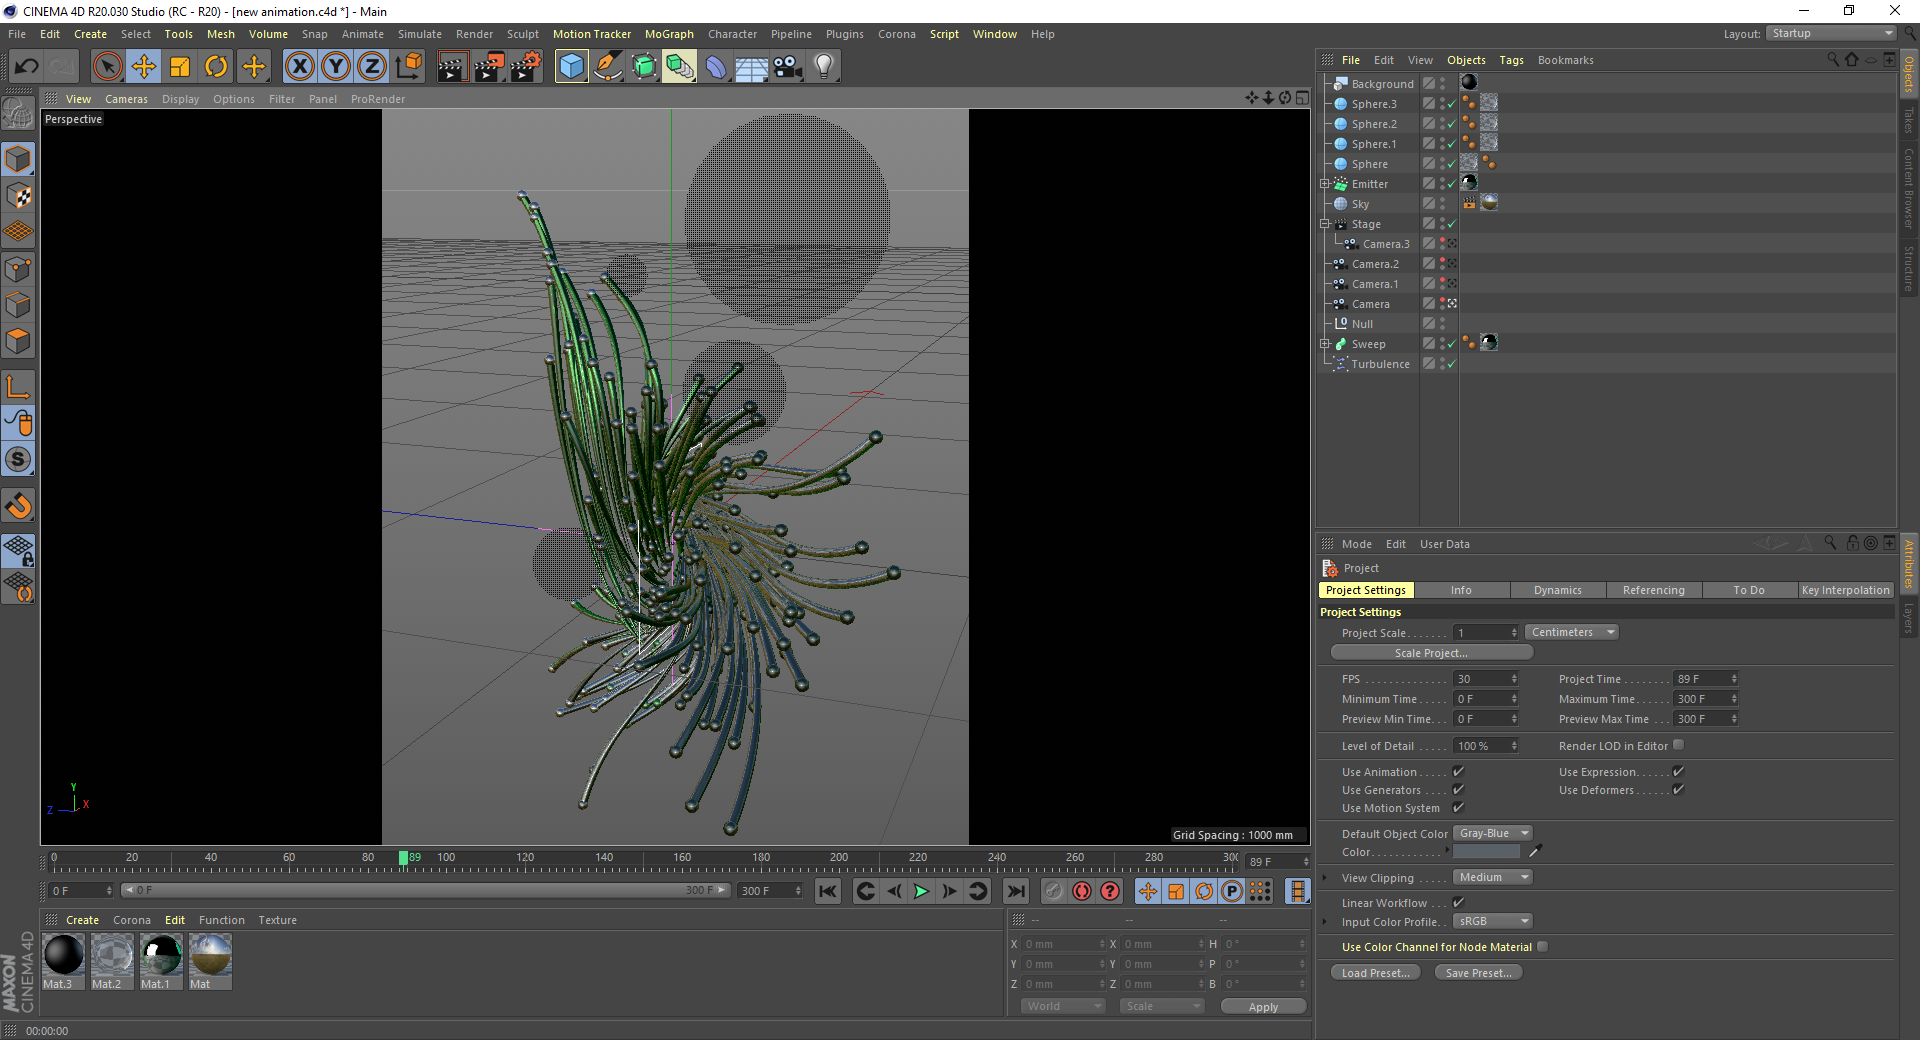
Task: Add a Cube primitive object
Action: pos(571,67)
